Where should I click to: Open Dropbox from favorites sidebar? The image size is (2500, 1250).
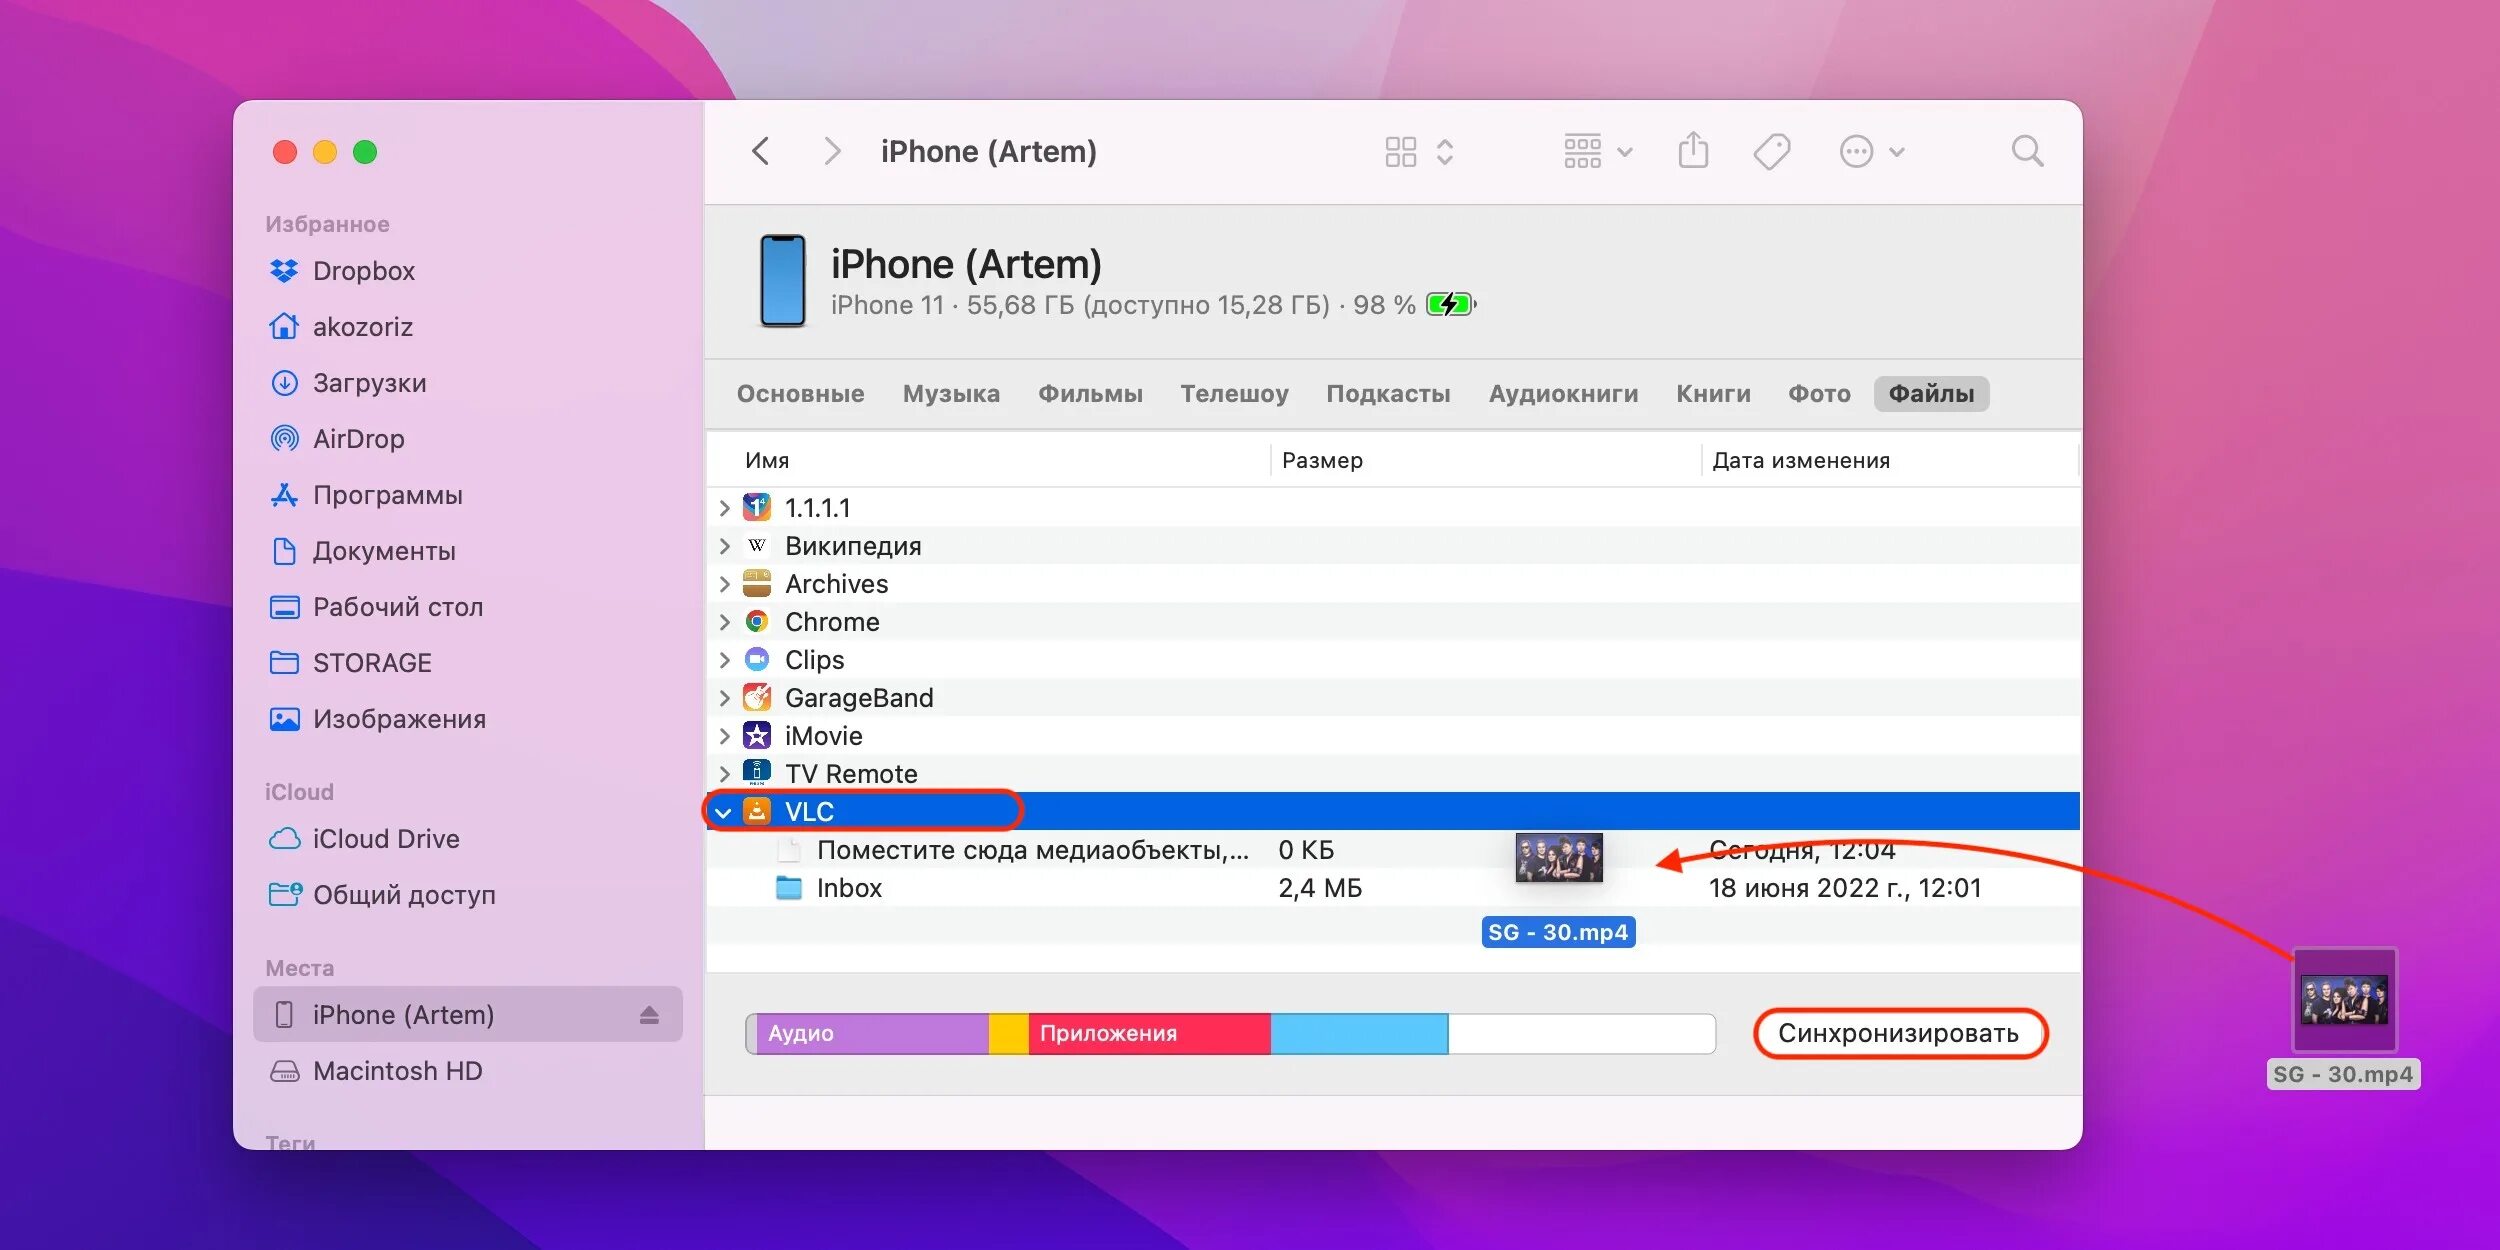tap(363, 271)
